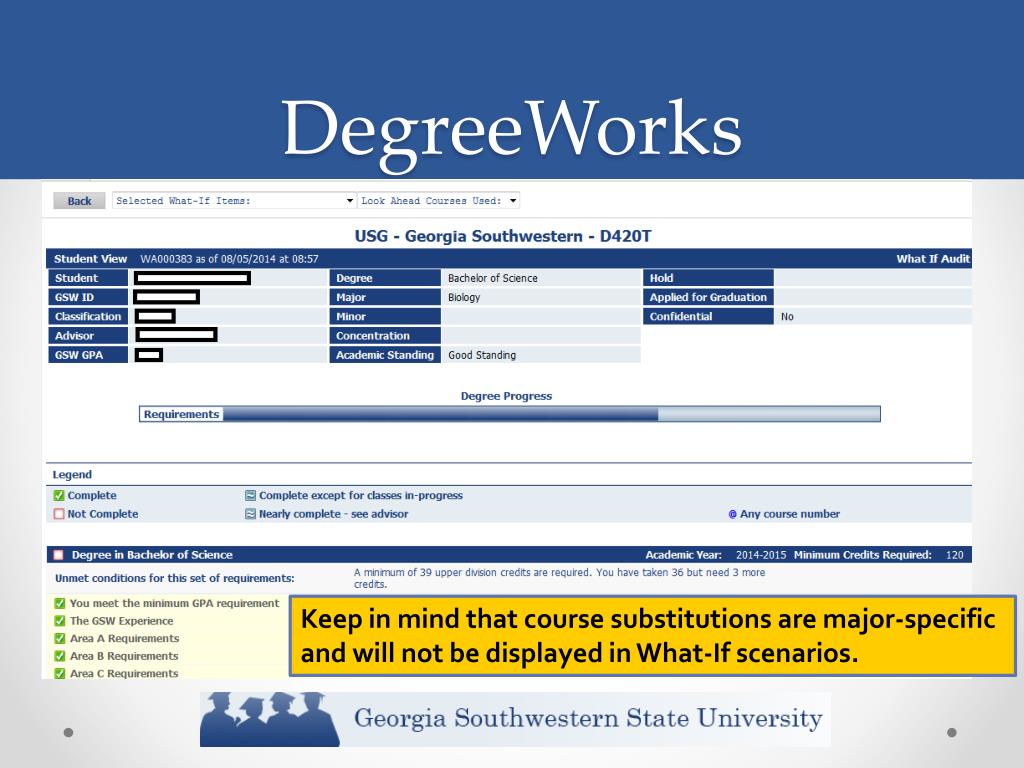Open the Look Ahead Courses Used dropdown
Screen dimensions: 1024x768
click(438, 200)
